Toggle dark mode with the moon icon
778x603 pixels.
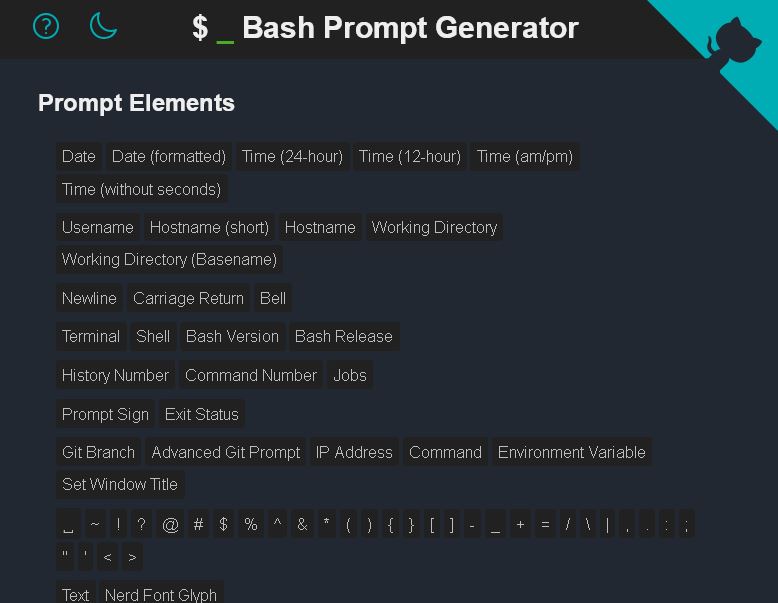103,26
